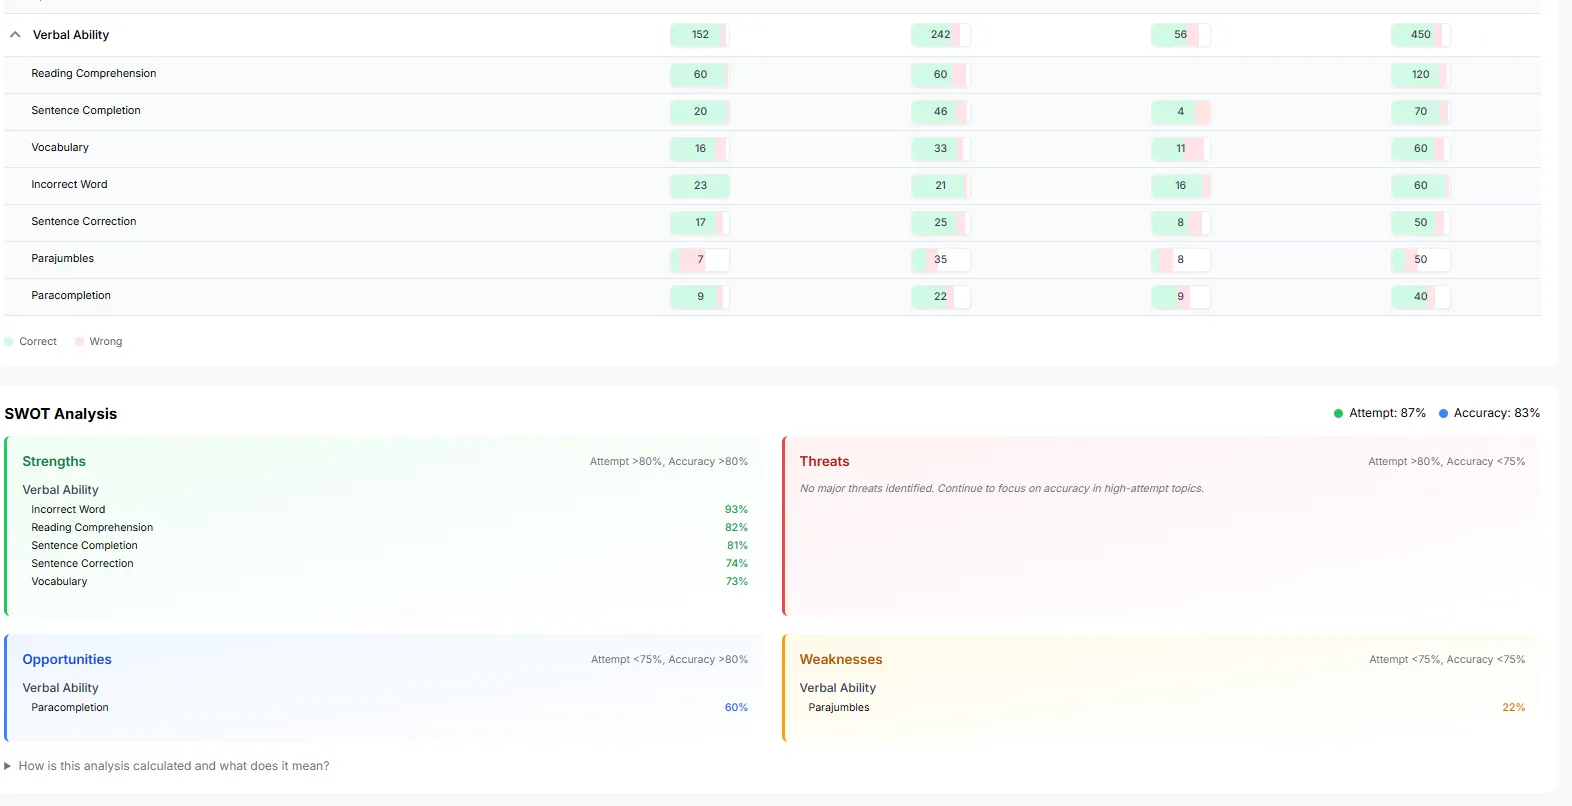Select the Sentence Completion row
This screenshot has width=1572, height=806.
click(772, 112)
